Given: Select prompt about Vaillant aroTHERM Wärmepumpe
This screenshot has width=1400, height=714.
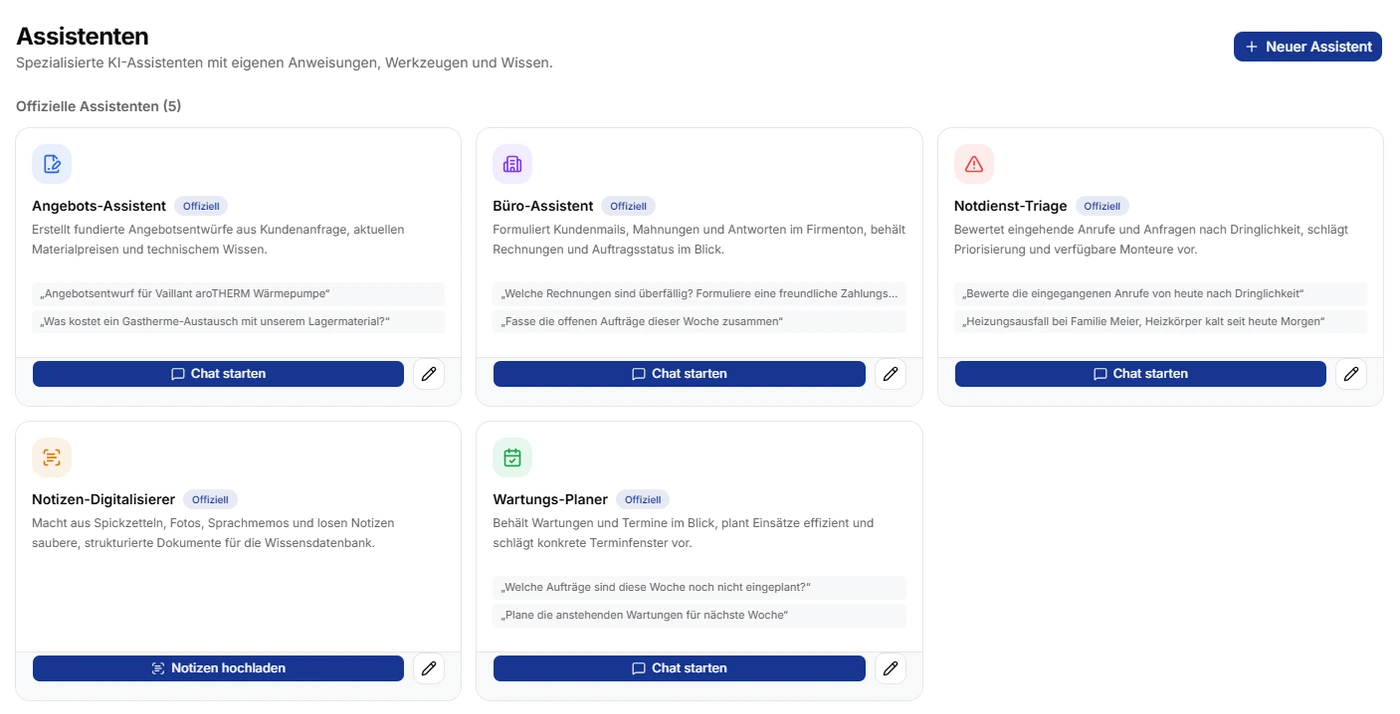Looking at the screenshot, I should pyautogui.click(x=238, y=294).
